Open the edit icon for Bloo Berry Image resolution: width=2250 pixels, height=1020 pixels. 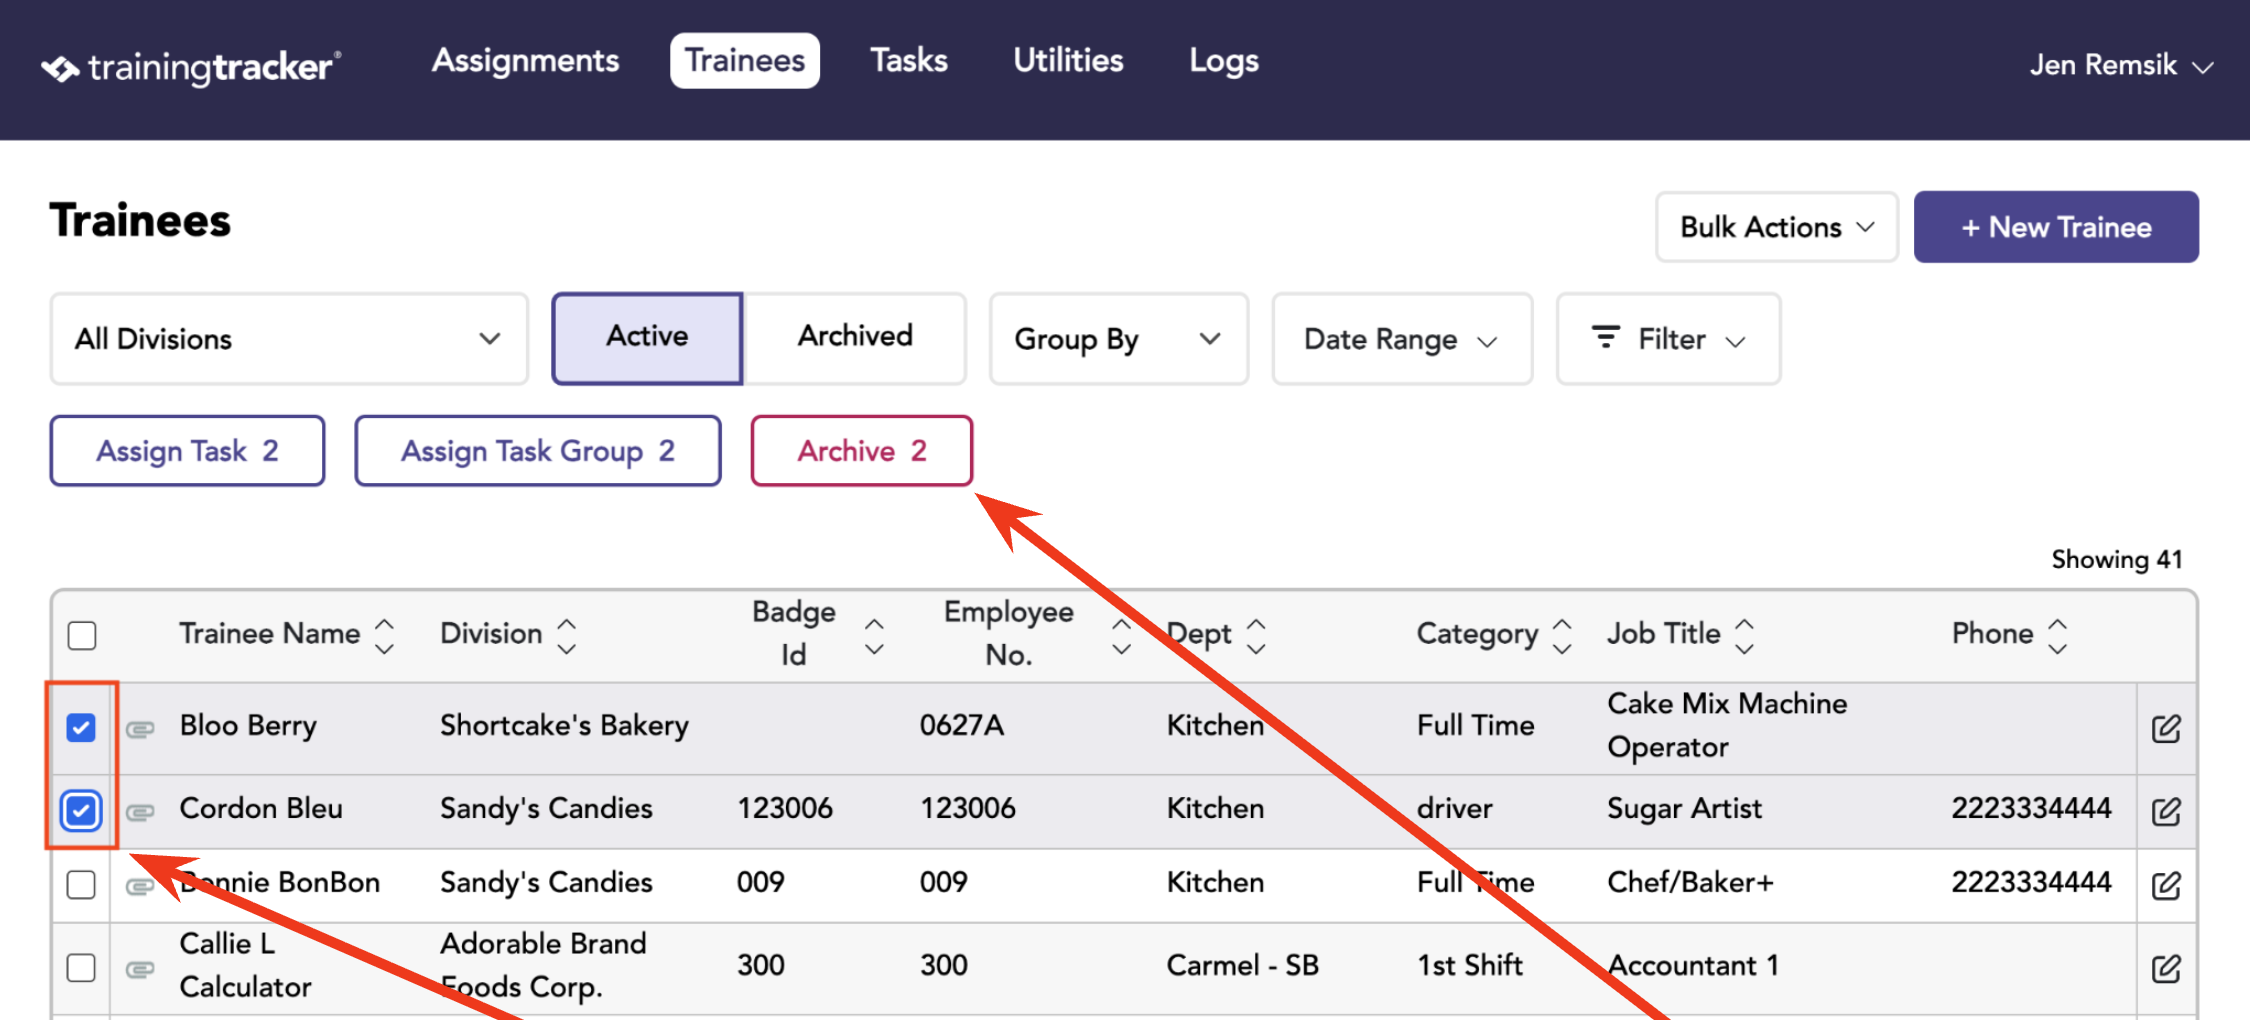(x=2166, y=728)
